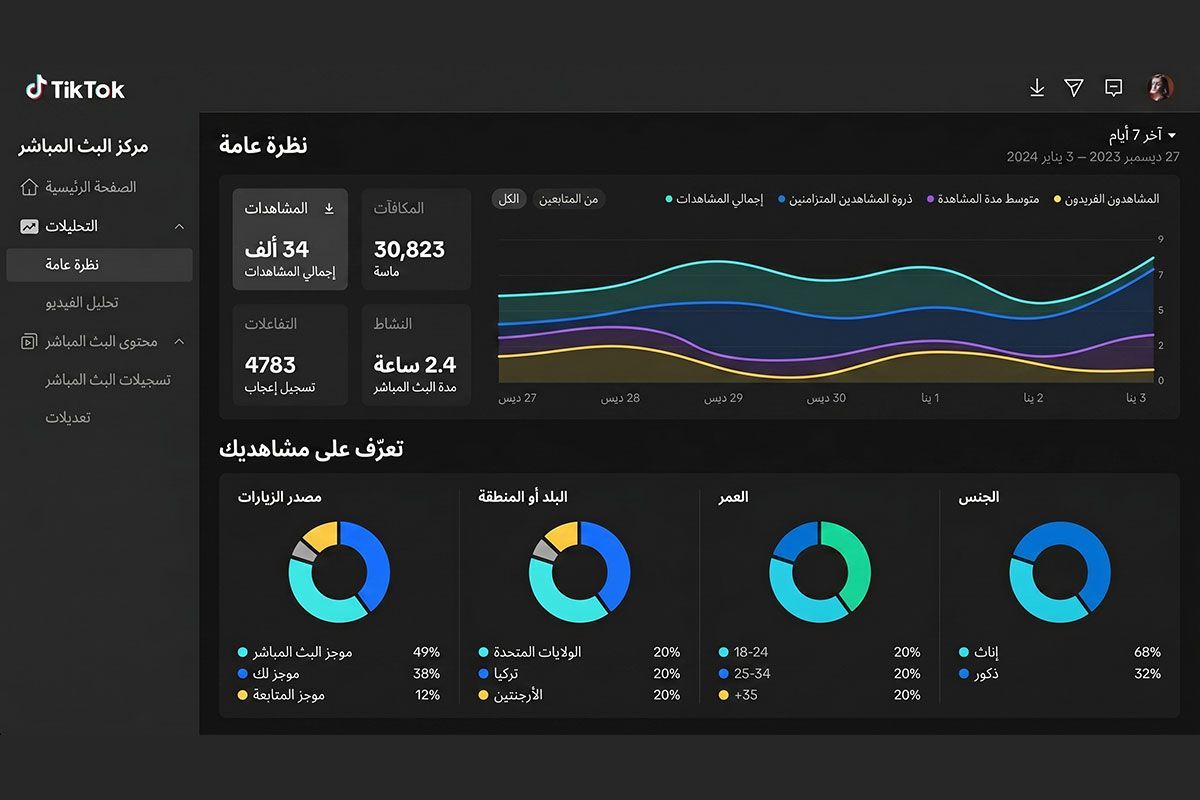This screenshot has height=800, width=1200.
Task: Download the المشاهدات card data
Action: [x=329, y=208]
